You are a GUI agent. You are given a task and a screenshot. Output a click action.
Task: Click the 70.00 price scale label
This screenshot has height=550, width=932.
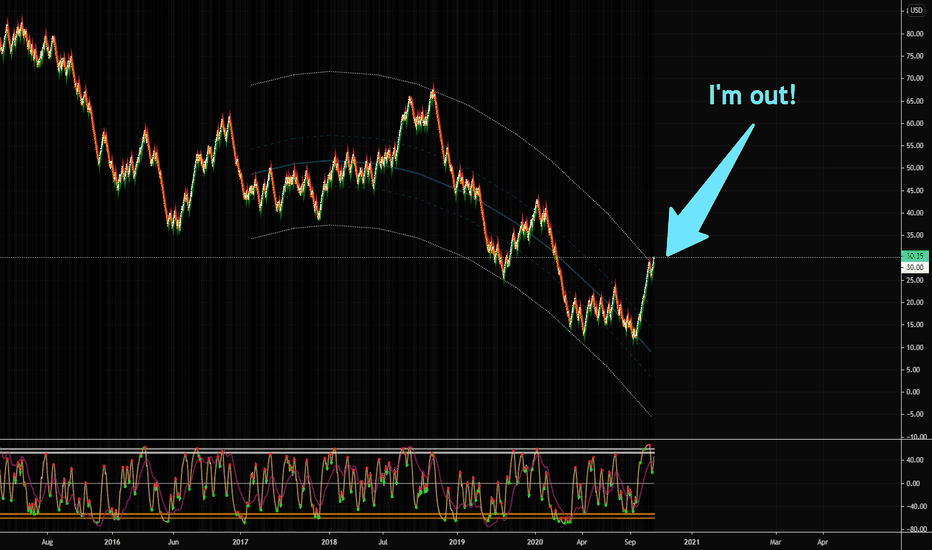pyautogui.click(x=915, y=78)
